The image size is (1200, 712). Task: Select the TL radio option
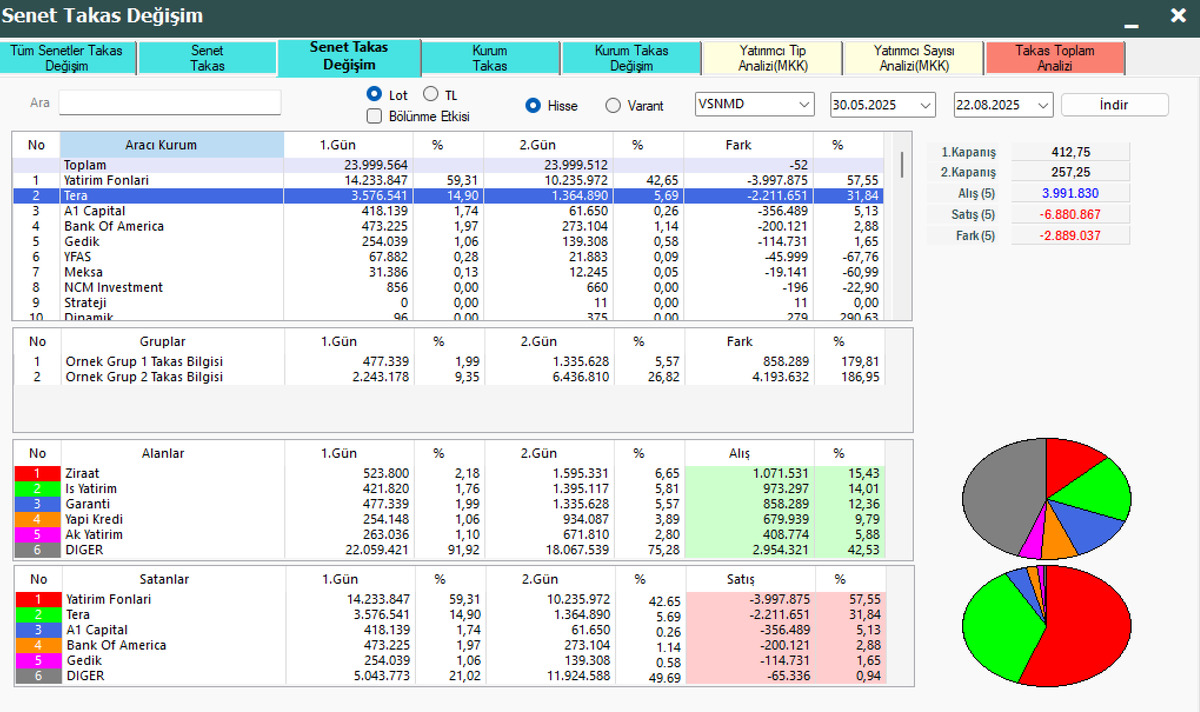pyautogui.click(x=431, y=94)
